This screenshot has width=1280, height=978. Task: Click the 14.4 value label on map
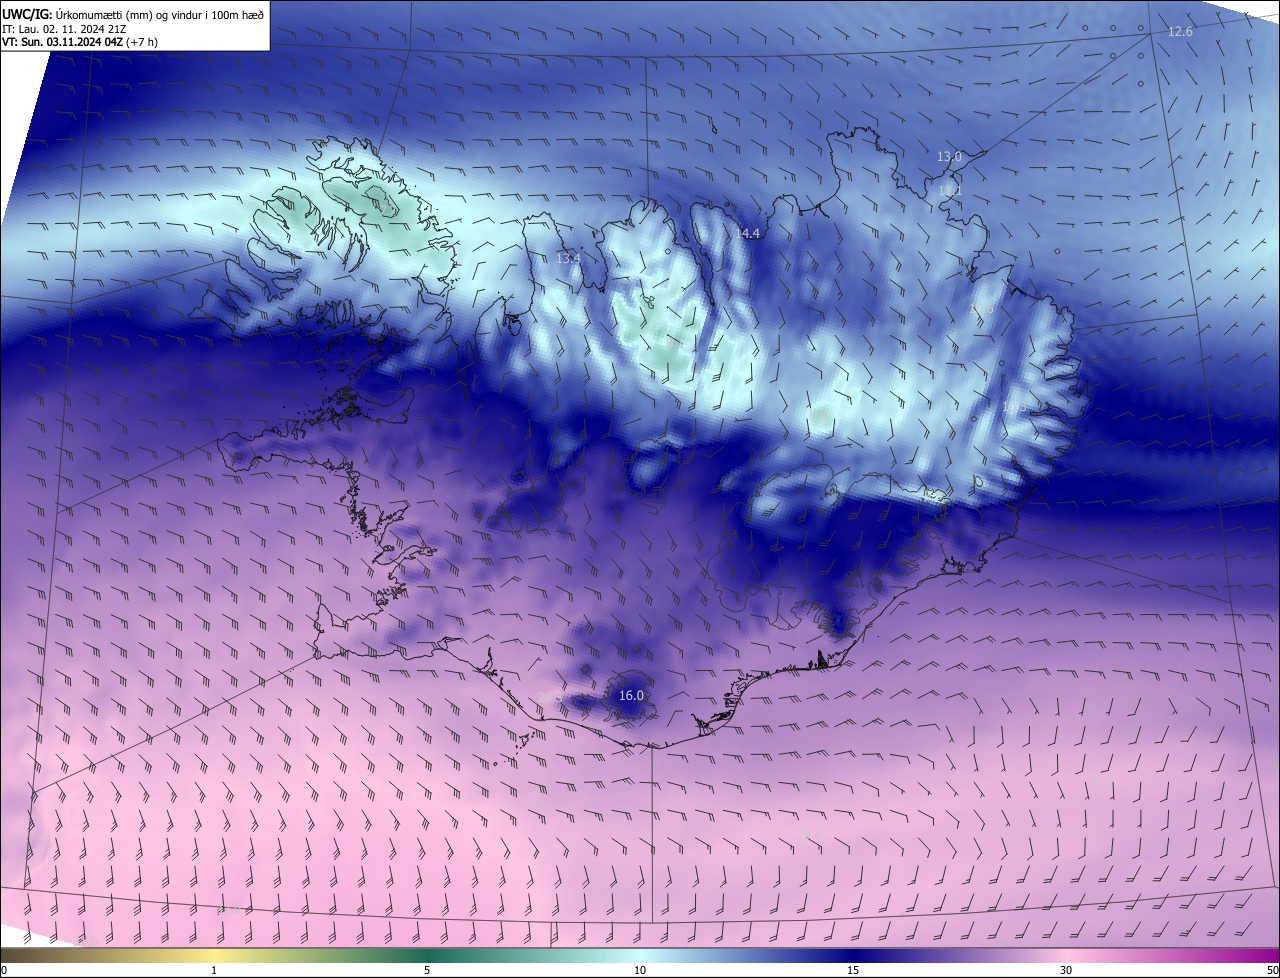(x=748, y=233)
